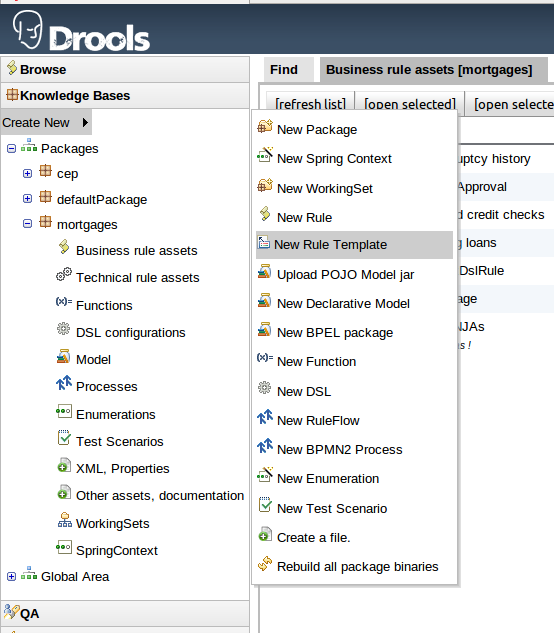Click the Technical rule assets gears icon
Screen dimensions: 554x633
click(64, 274)
